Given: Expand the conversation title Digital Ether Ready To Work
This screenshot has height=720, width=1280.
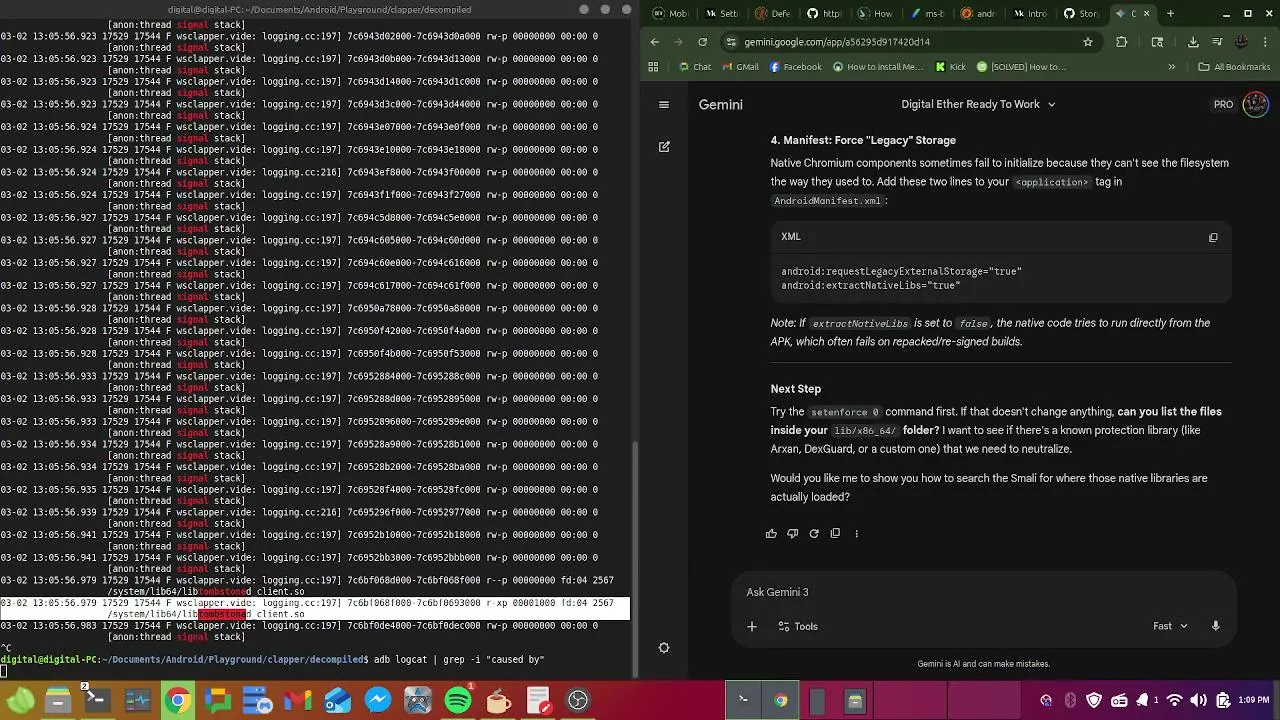Looking at the screenshot, I should point(978,104).
